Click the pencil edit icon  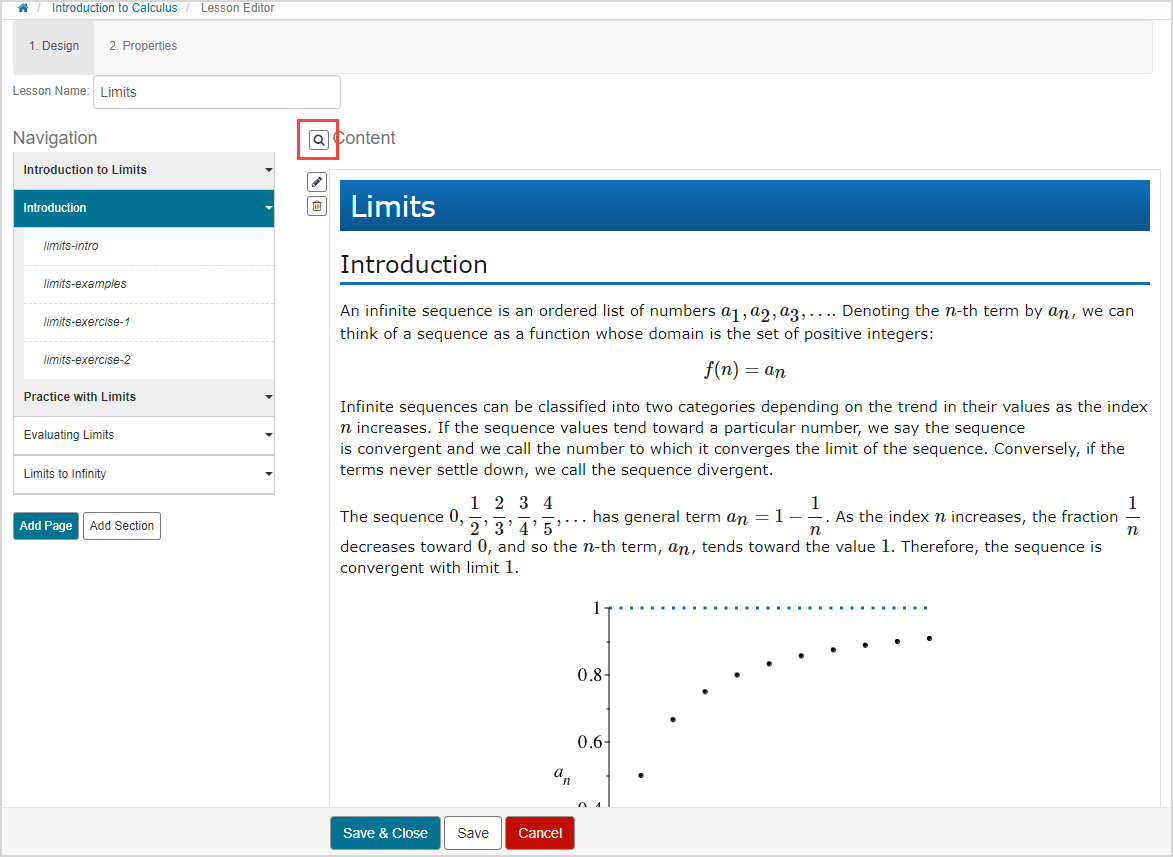[x=317, y=182]
